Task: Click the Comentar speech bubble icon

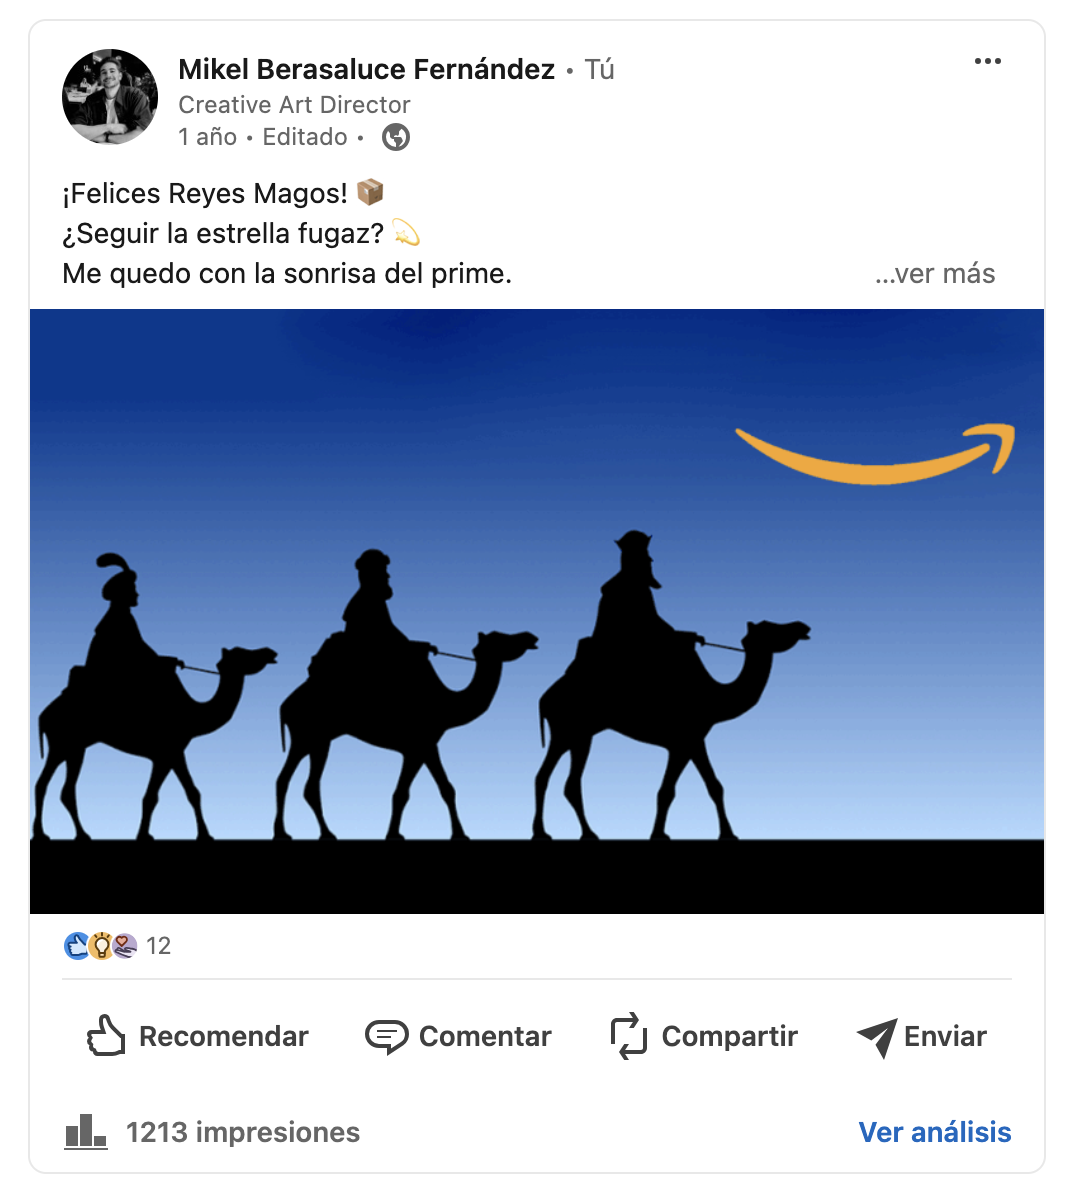Action: point(387,1036)
